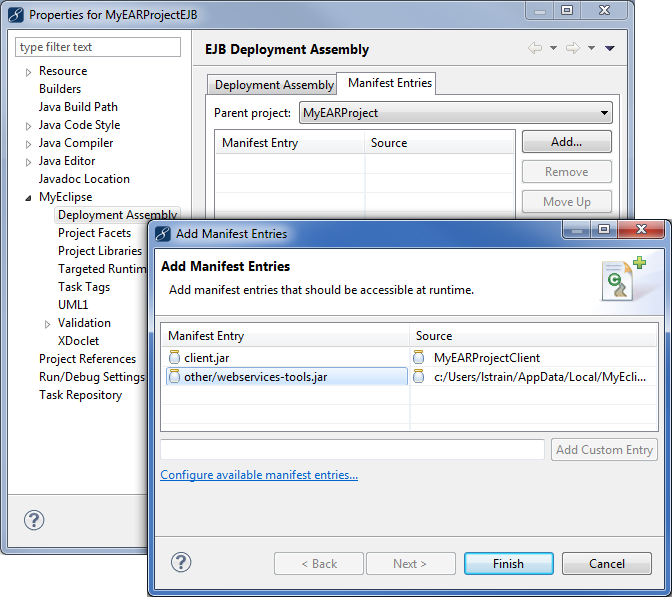This screenshot has width=672, height=597.
Task: Click the Remove button
Action: [x=567, y=172]
